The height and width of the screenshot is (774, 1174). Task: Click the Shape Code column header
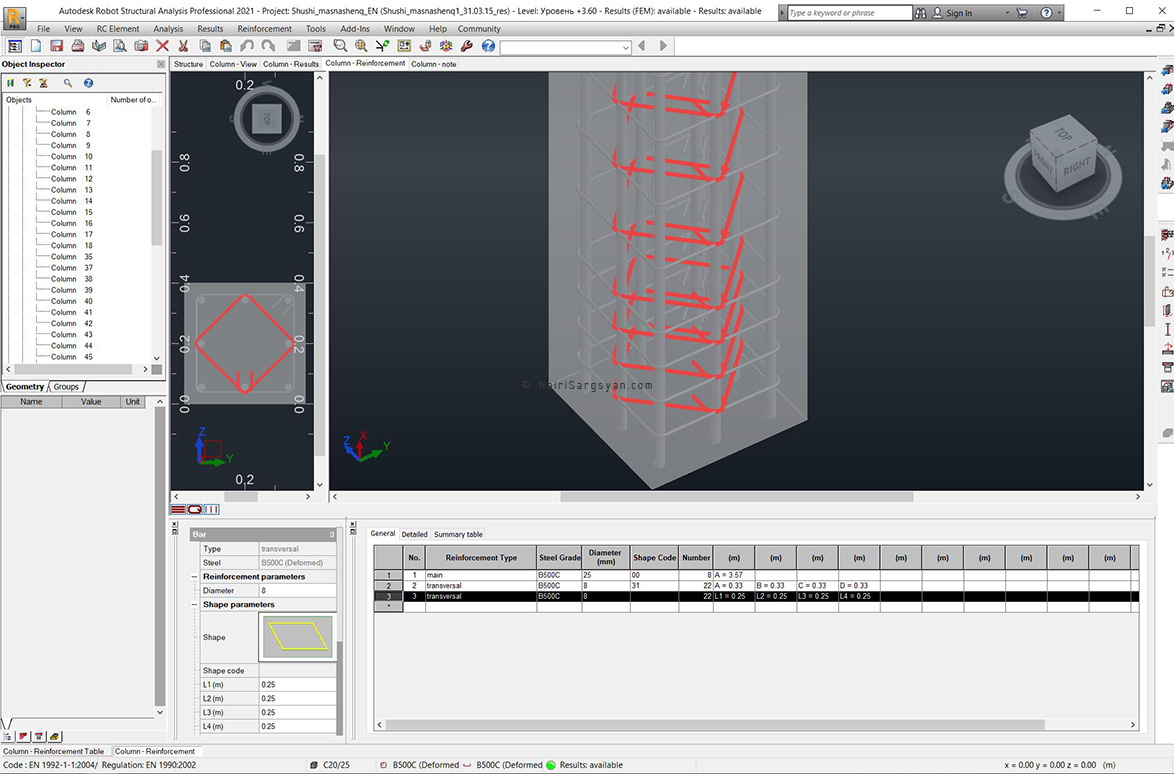click(x=654, y=558)
